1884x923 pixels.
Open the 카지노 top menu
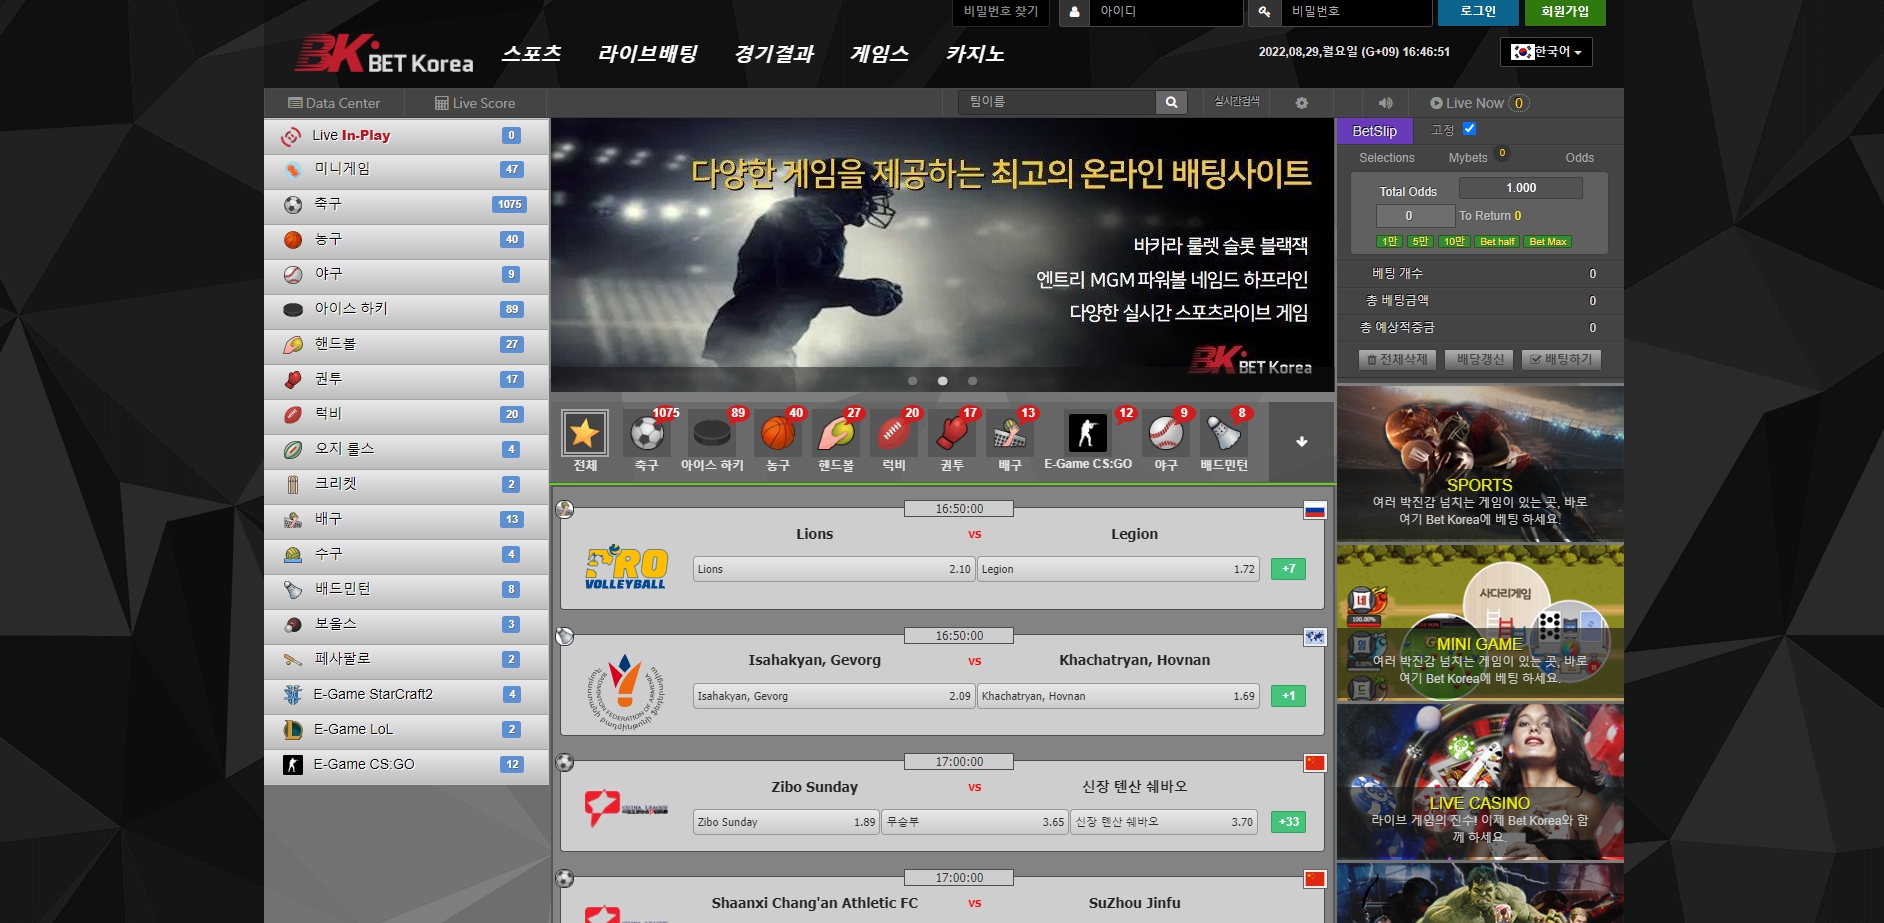click(x=975, y=54)
